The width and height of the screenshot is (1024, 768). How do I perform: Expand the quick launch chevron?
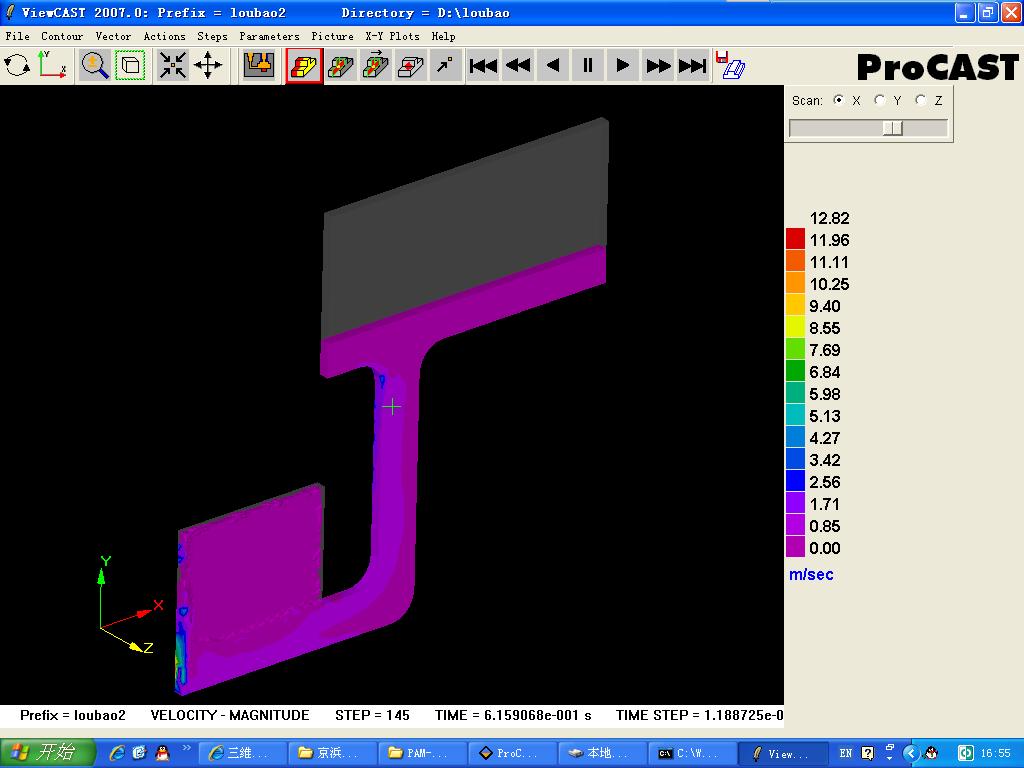click(x=186, y=747)
